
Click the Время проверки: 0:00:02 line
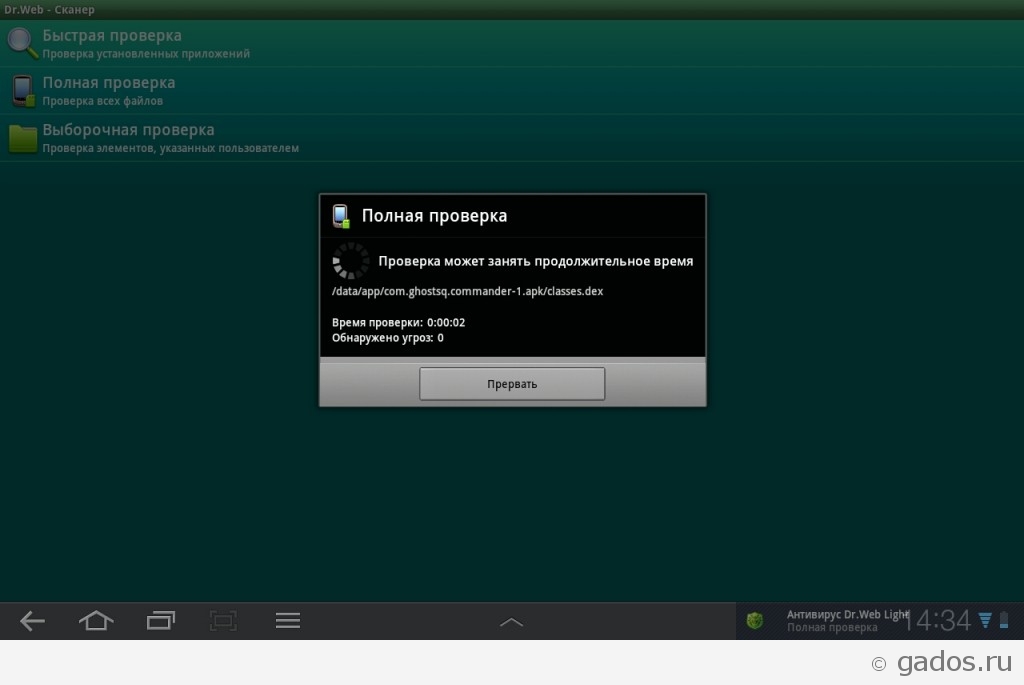pyautogui.click(x=398, y=323)
